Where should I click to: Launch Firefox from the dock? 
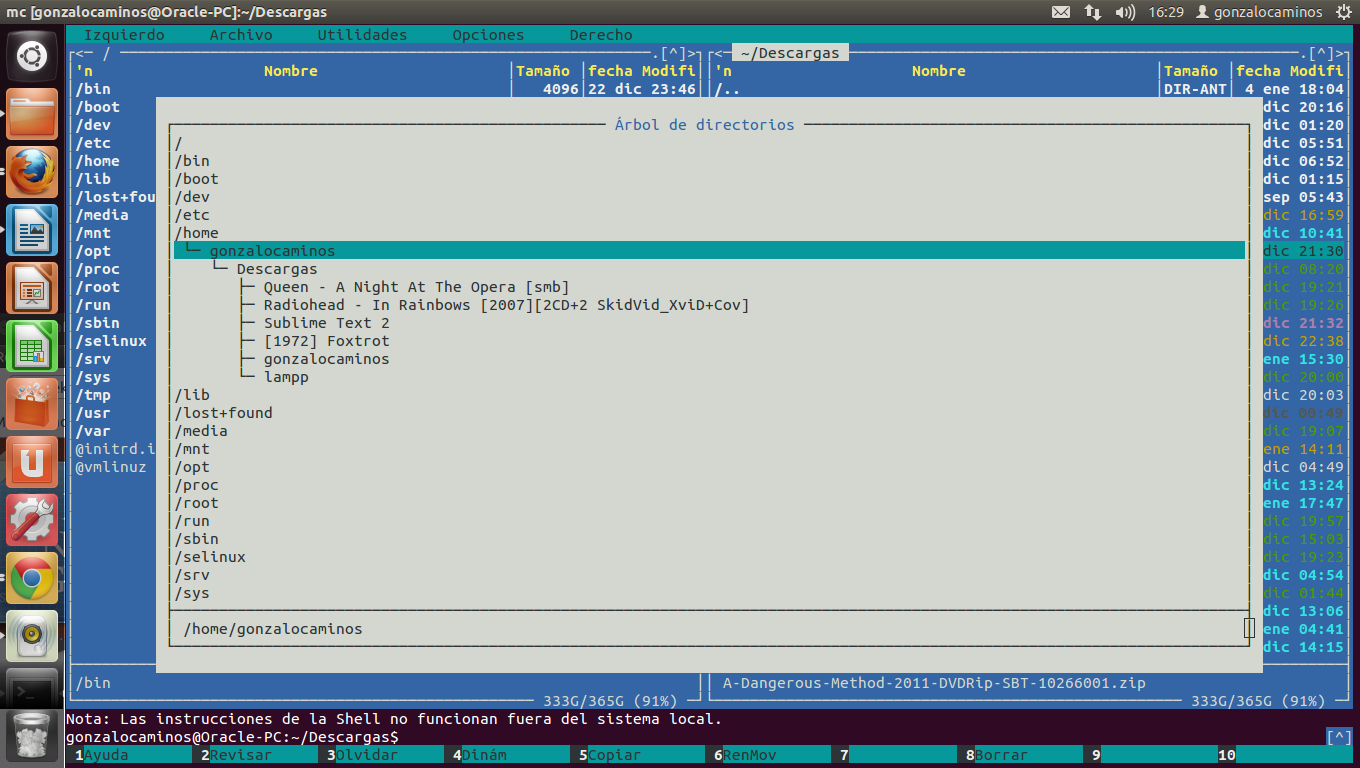[x=32, y=172]
